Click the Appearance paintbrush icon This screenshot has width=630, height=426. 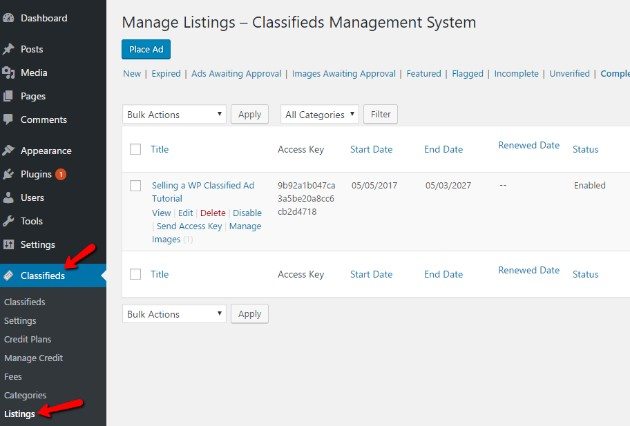(8, 150)
